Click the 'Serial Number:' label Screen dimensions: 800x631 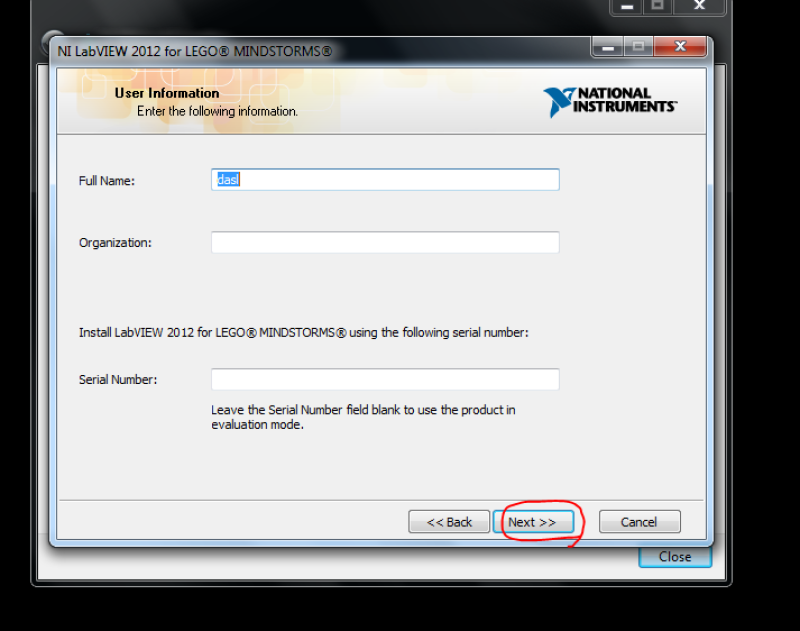point(118,380)
